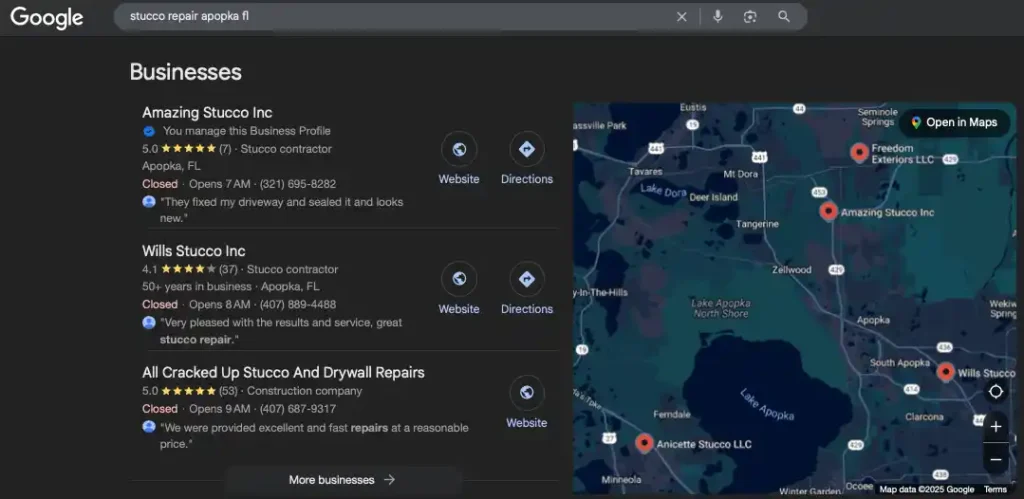The width and height of the screenshot is (1024, 499).
Task: Open image search with camera lens icon
Action: click(x=750, y=17)
